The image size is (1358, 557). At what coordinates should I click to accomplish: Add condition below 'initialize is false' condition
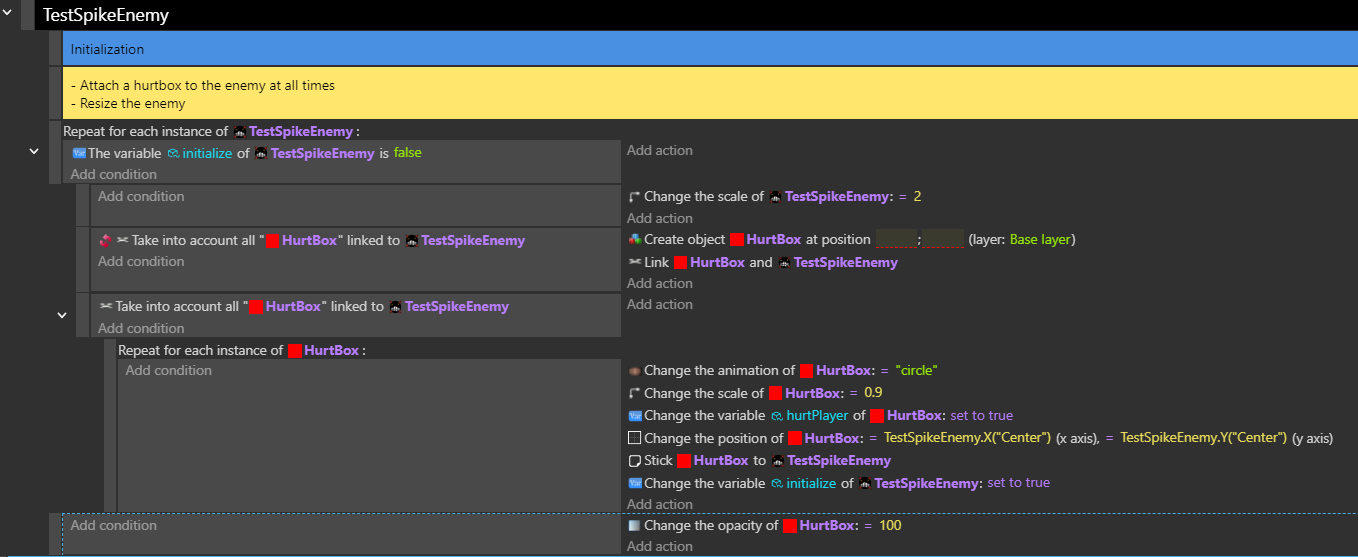click(114, 175)
